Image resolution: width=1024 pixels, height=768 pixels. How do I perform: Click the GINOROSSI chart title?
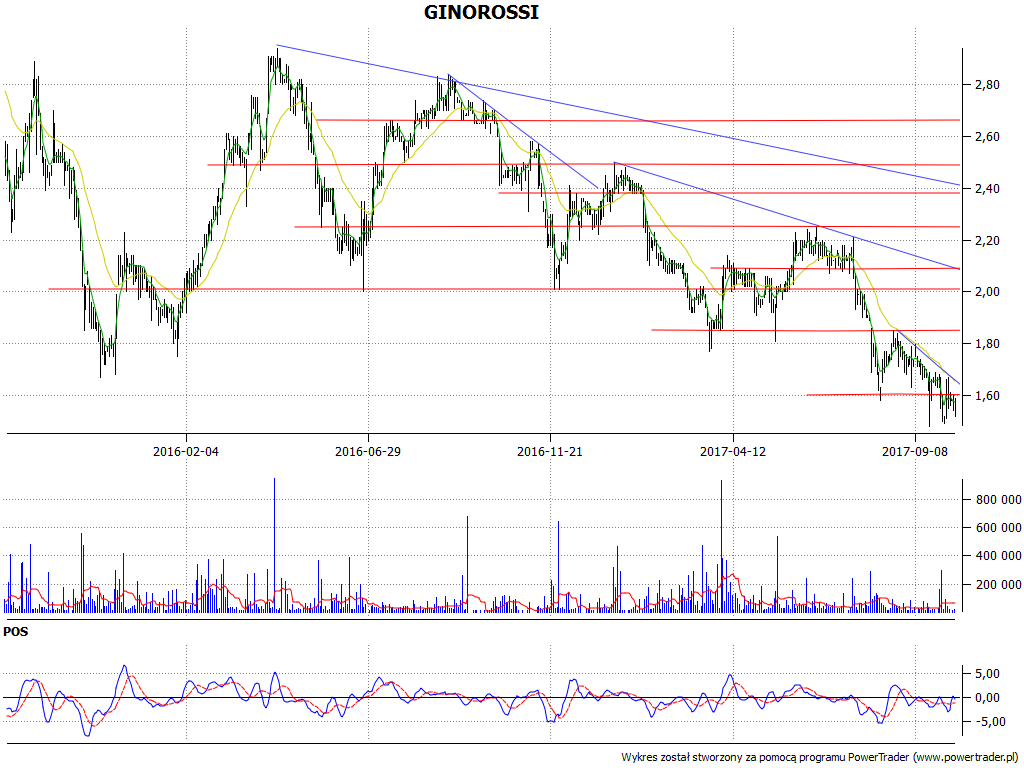pyautogui.click(x=481, y=12)
